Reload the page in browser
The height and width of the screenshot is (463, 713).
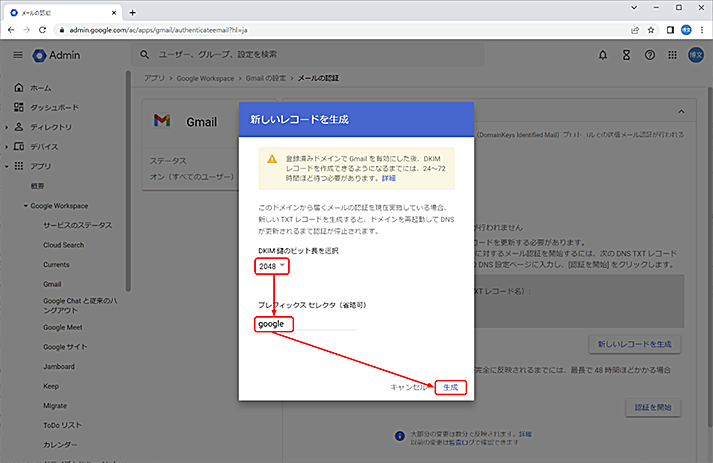42,30
